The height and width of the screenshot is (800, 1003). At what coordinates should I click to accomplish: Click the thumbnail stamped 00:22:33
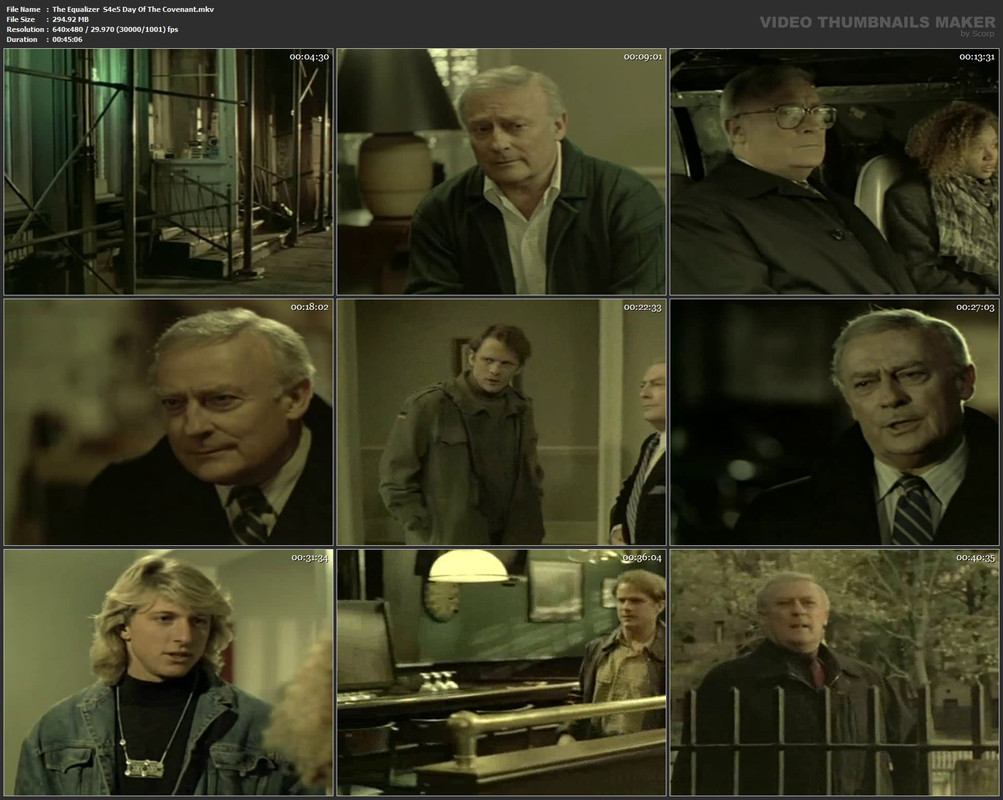(502, 422)
